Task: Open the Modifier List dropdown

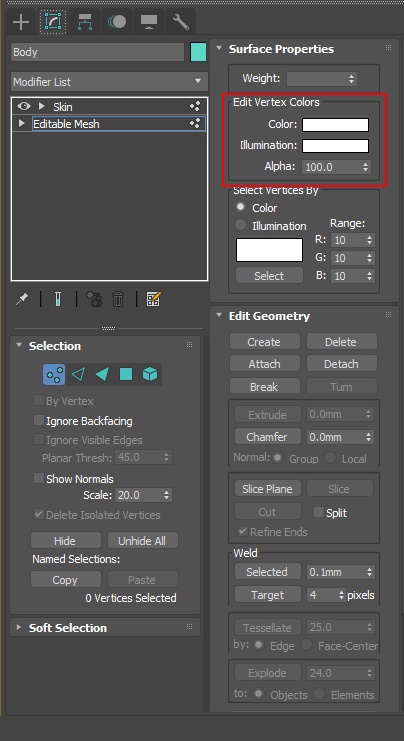Action: point(109,82)
